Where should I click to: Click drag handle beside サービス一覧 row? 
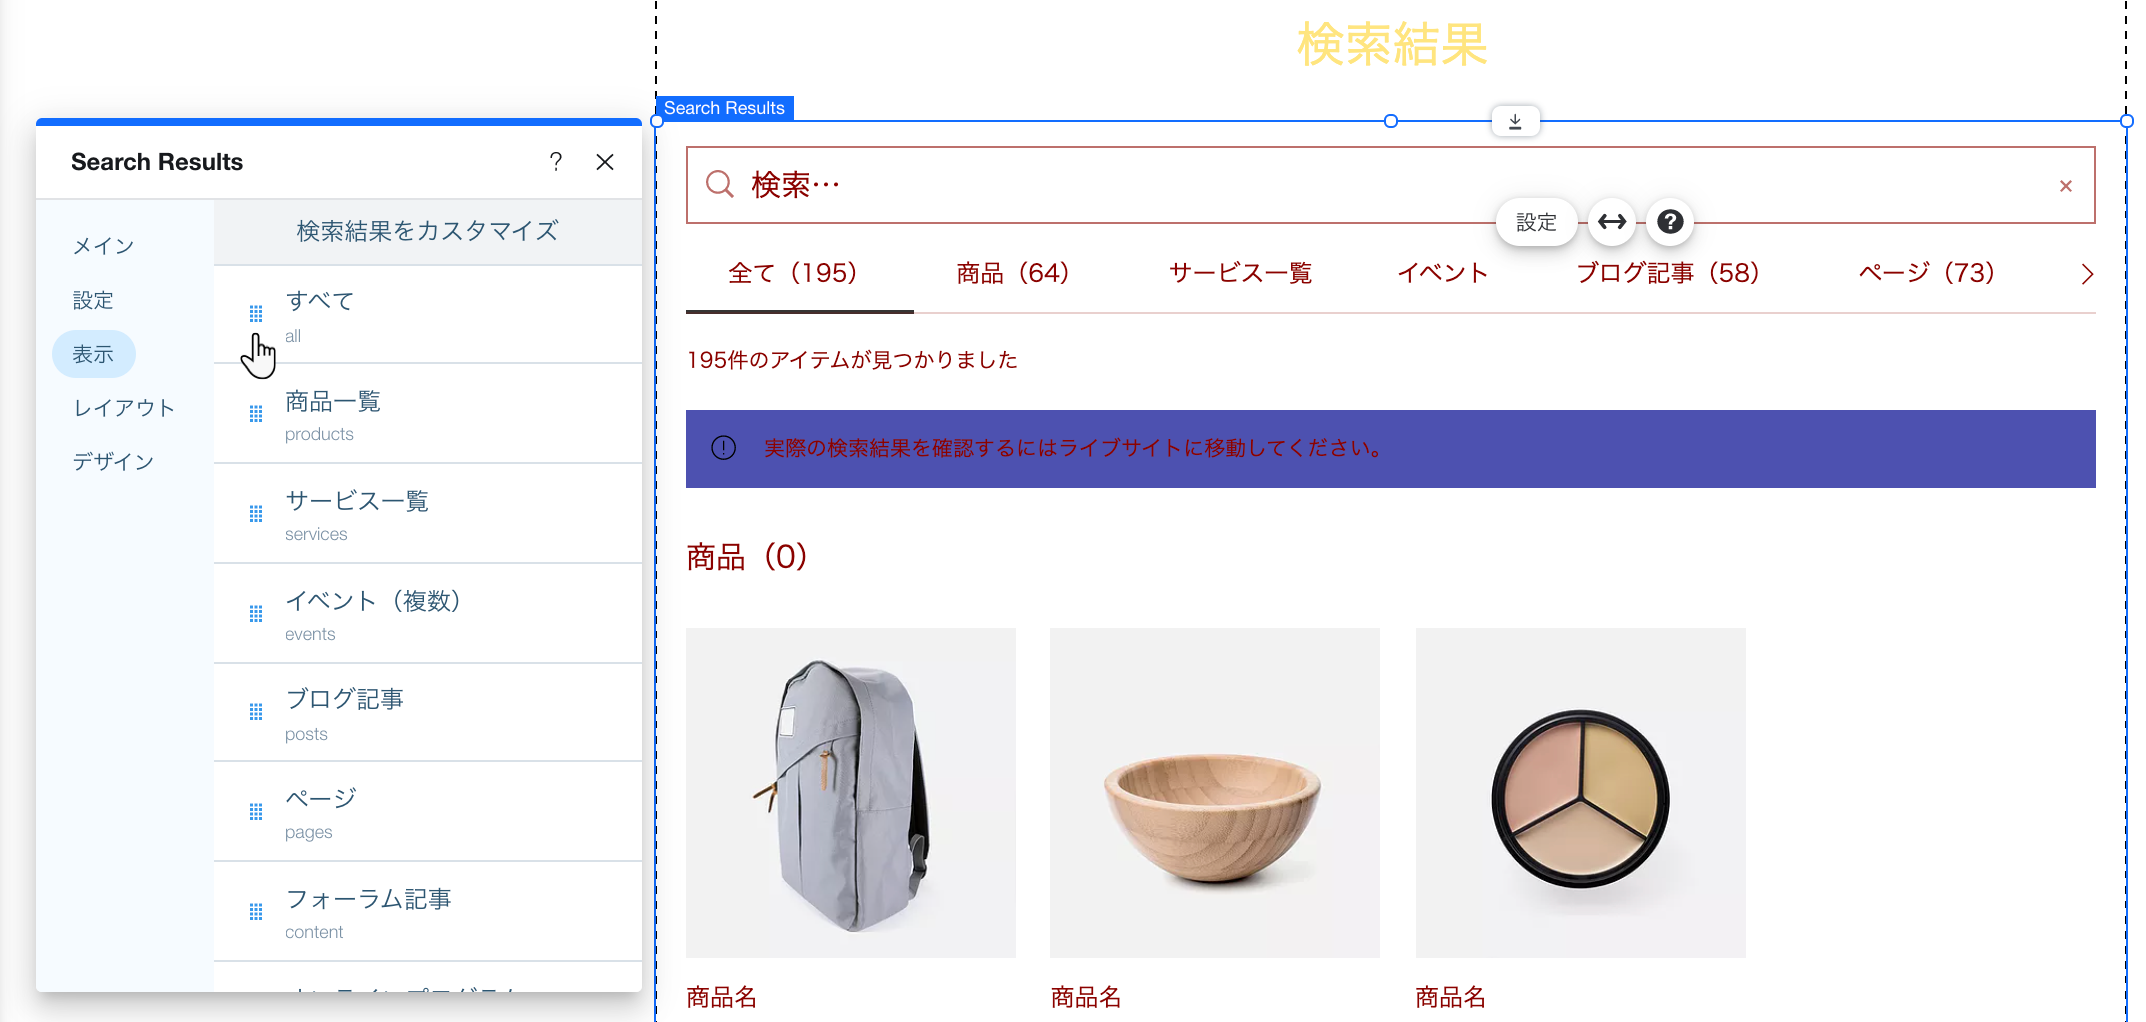click(x=256, y=514)
